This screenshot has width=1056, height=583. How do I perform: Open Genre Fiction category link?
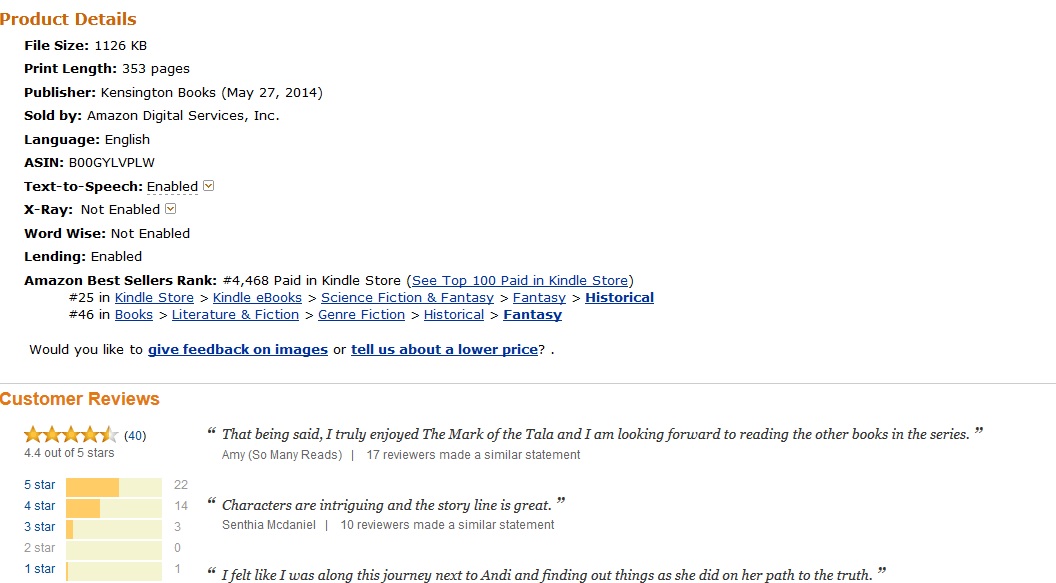[x=361, y=315]
